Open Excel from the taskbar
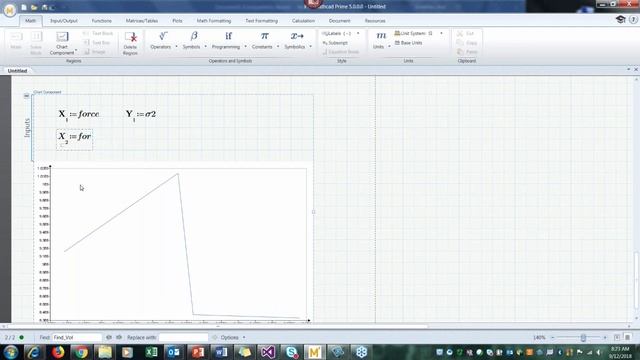Screen dimensions: 640x360 click(151, 352)
